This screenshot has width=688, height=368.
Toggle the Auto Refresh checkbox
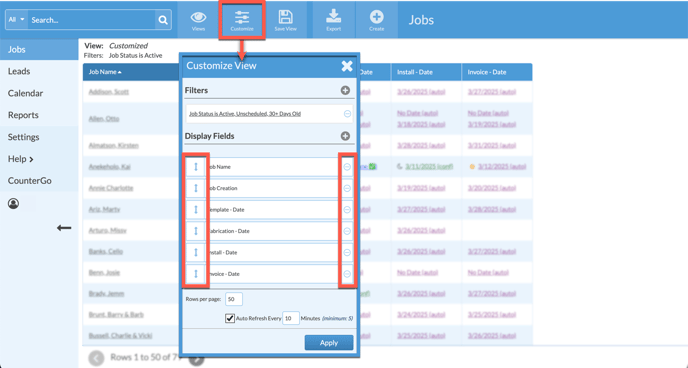(229, 318)
